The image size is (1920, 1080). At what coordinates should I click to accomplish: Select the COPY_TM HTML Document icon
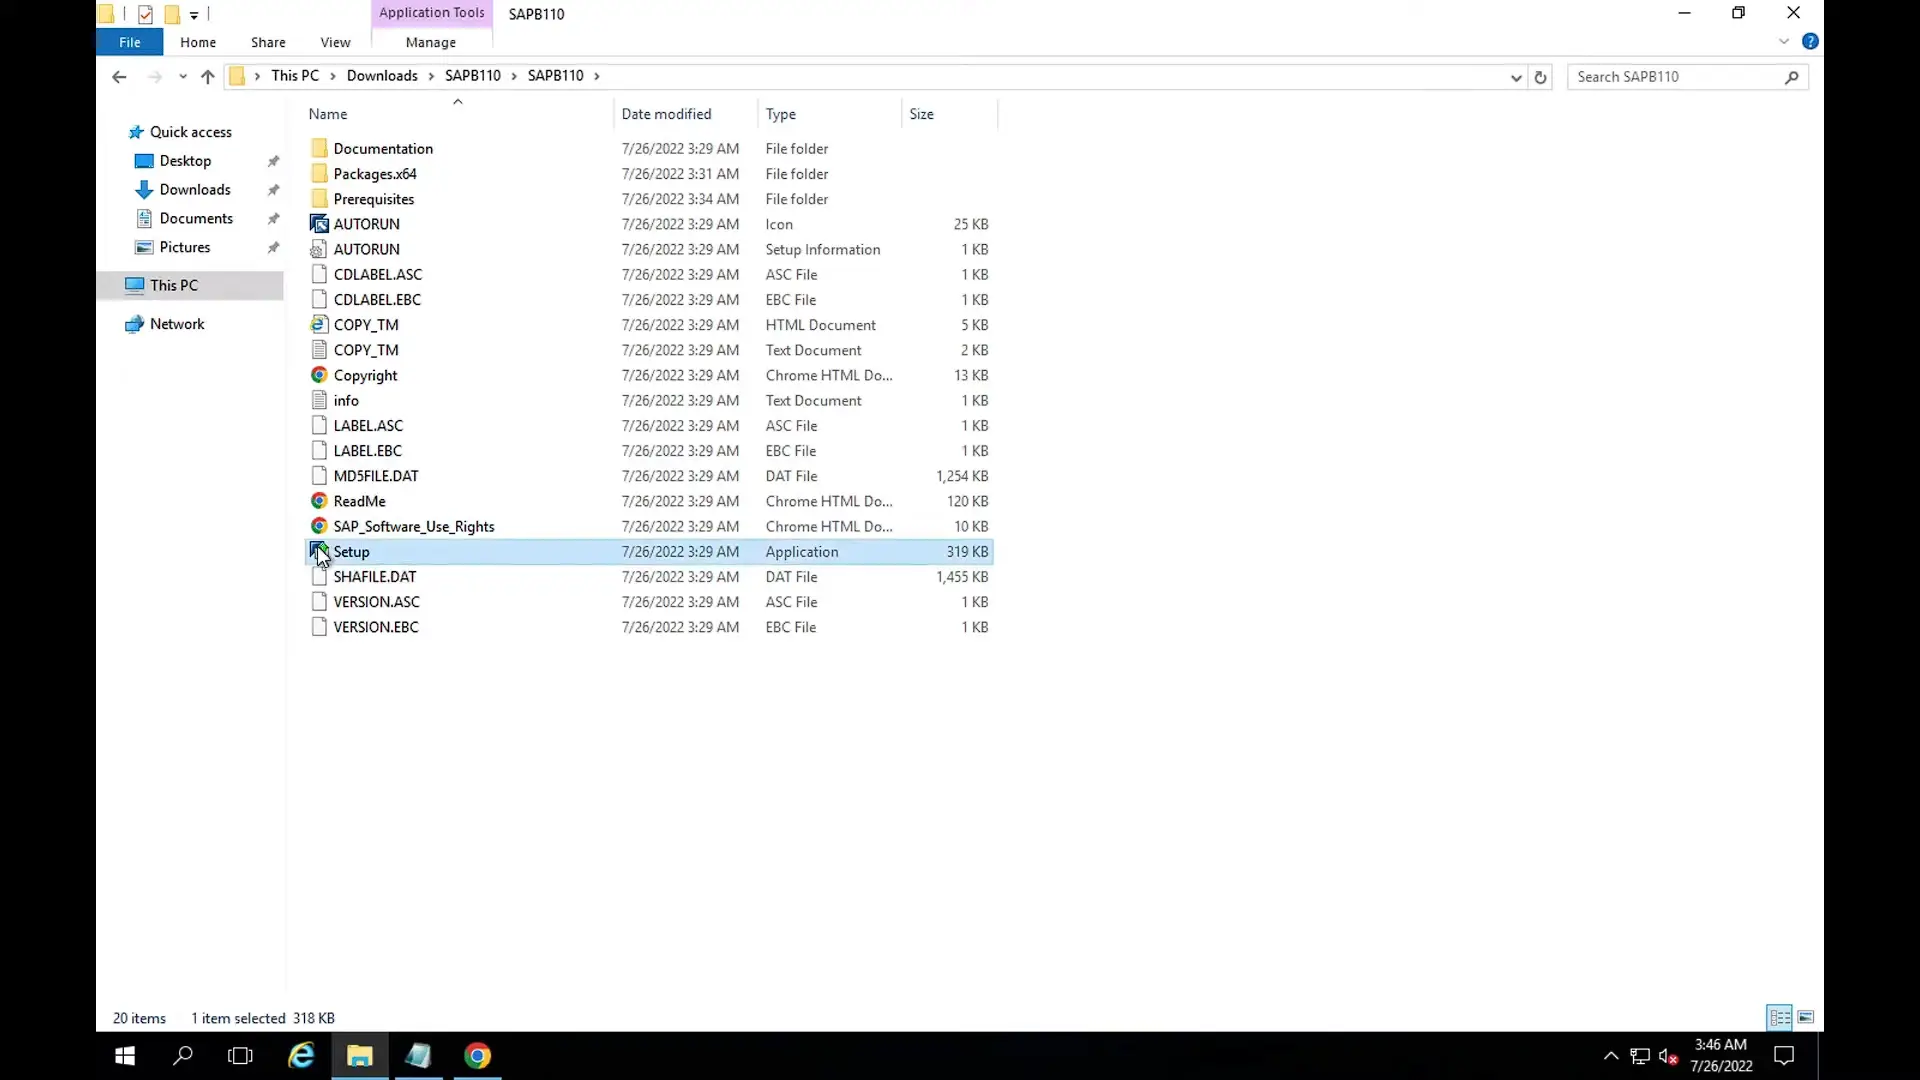(x=319, y=324)
